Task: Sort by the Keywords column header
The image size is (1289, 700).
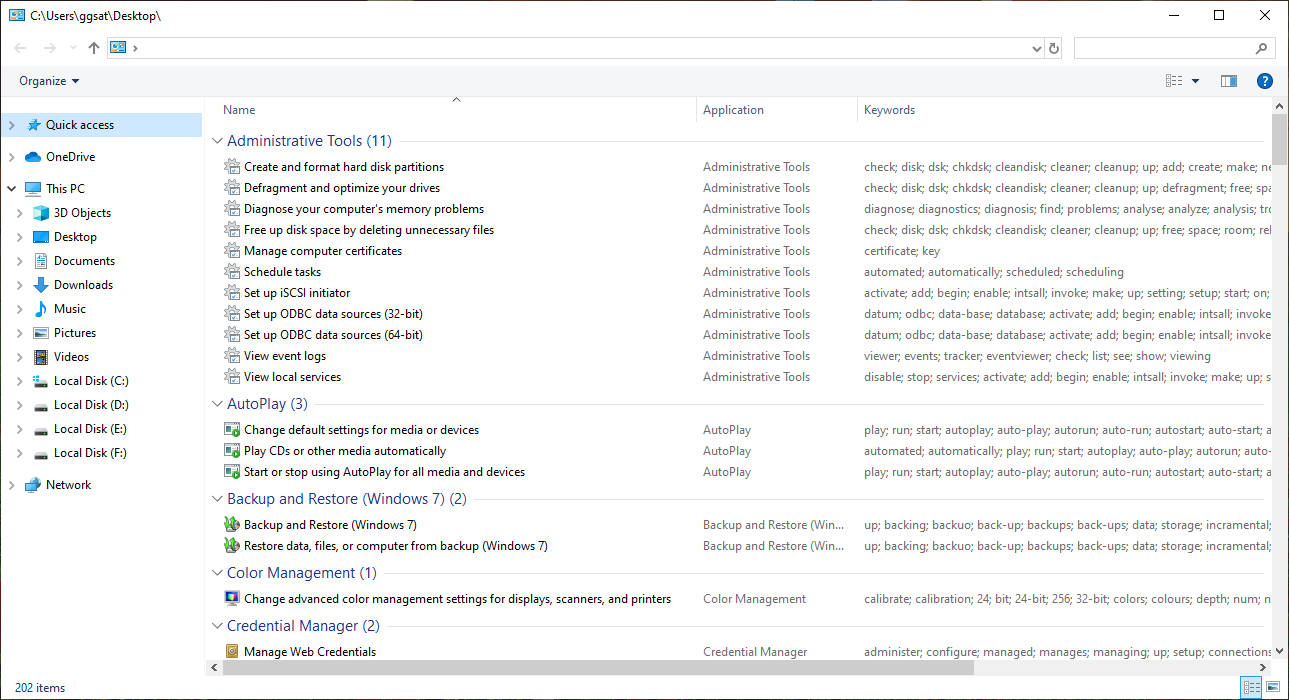Action: coord(889,110)
